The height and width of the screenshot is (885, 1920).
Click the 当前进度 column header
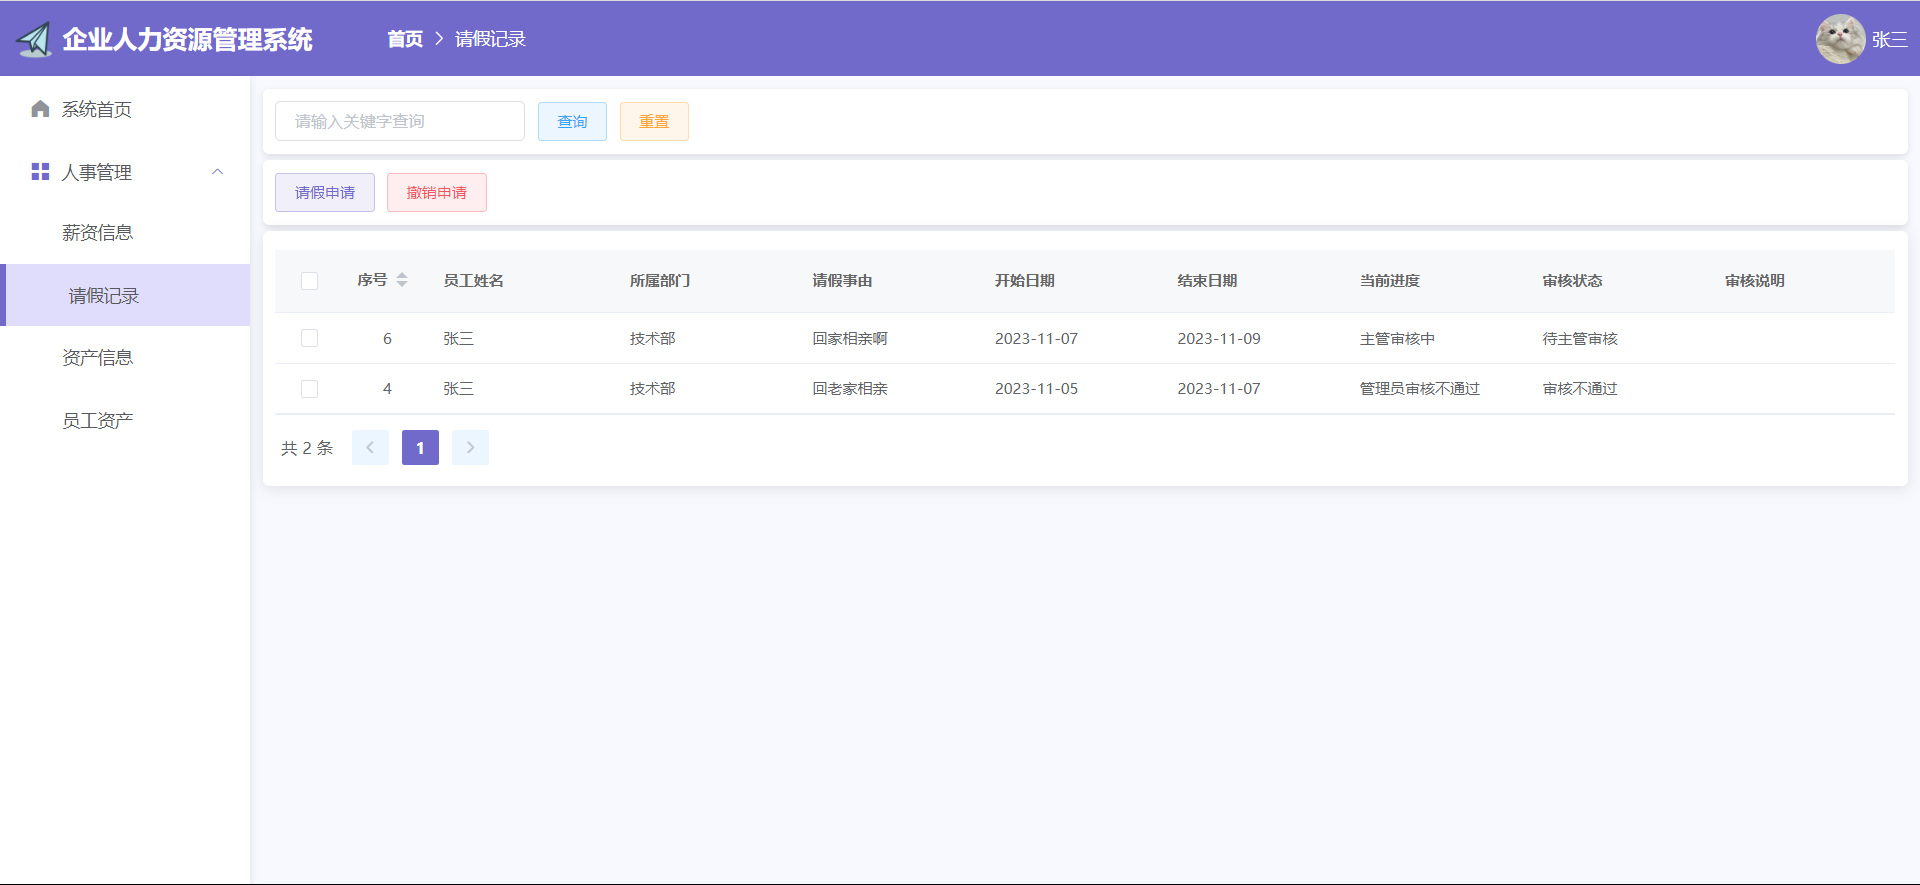pos(1390,281)
